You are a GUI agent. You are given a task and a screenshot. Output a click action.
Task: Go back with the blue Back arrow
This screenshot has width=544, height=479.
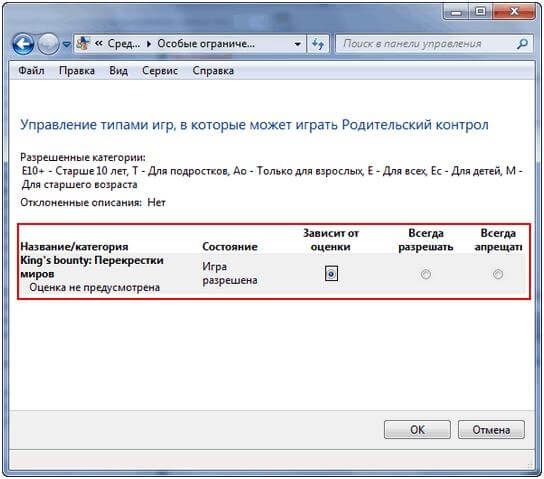23,44
